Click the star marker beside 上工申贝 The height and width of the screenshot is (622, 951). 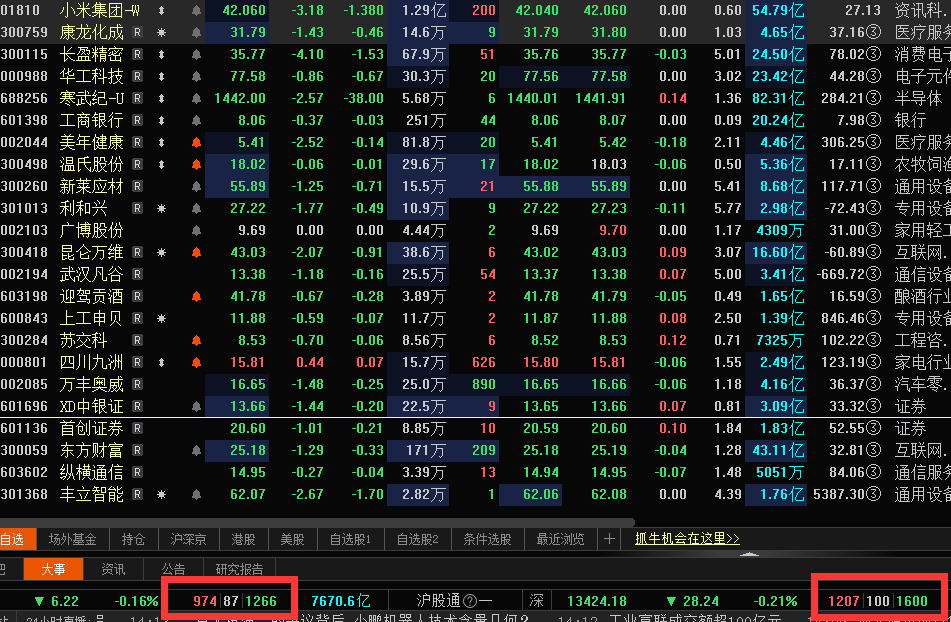161,318
